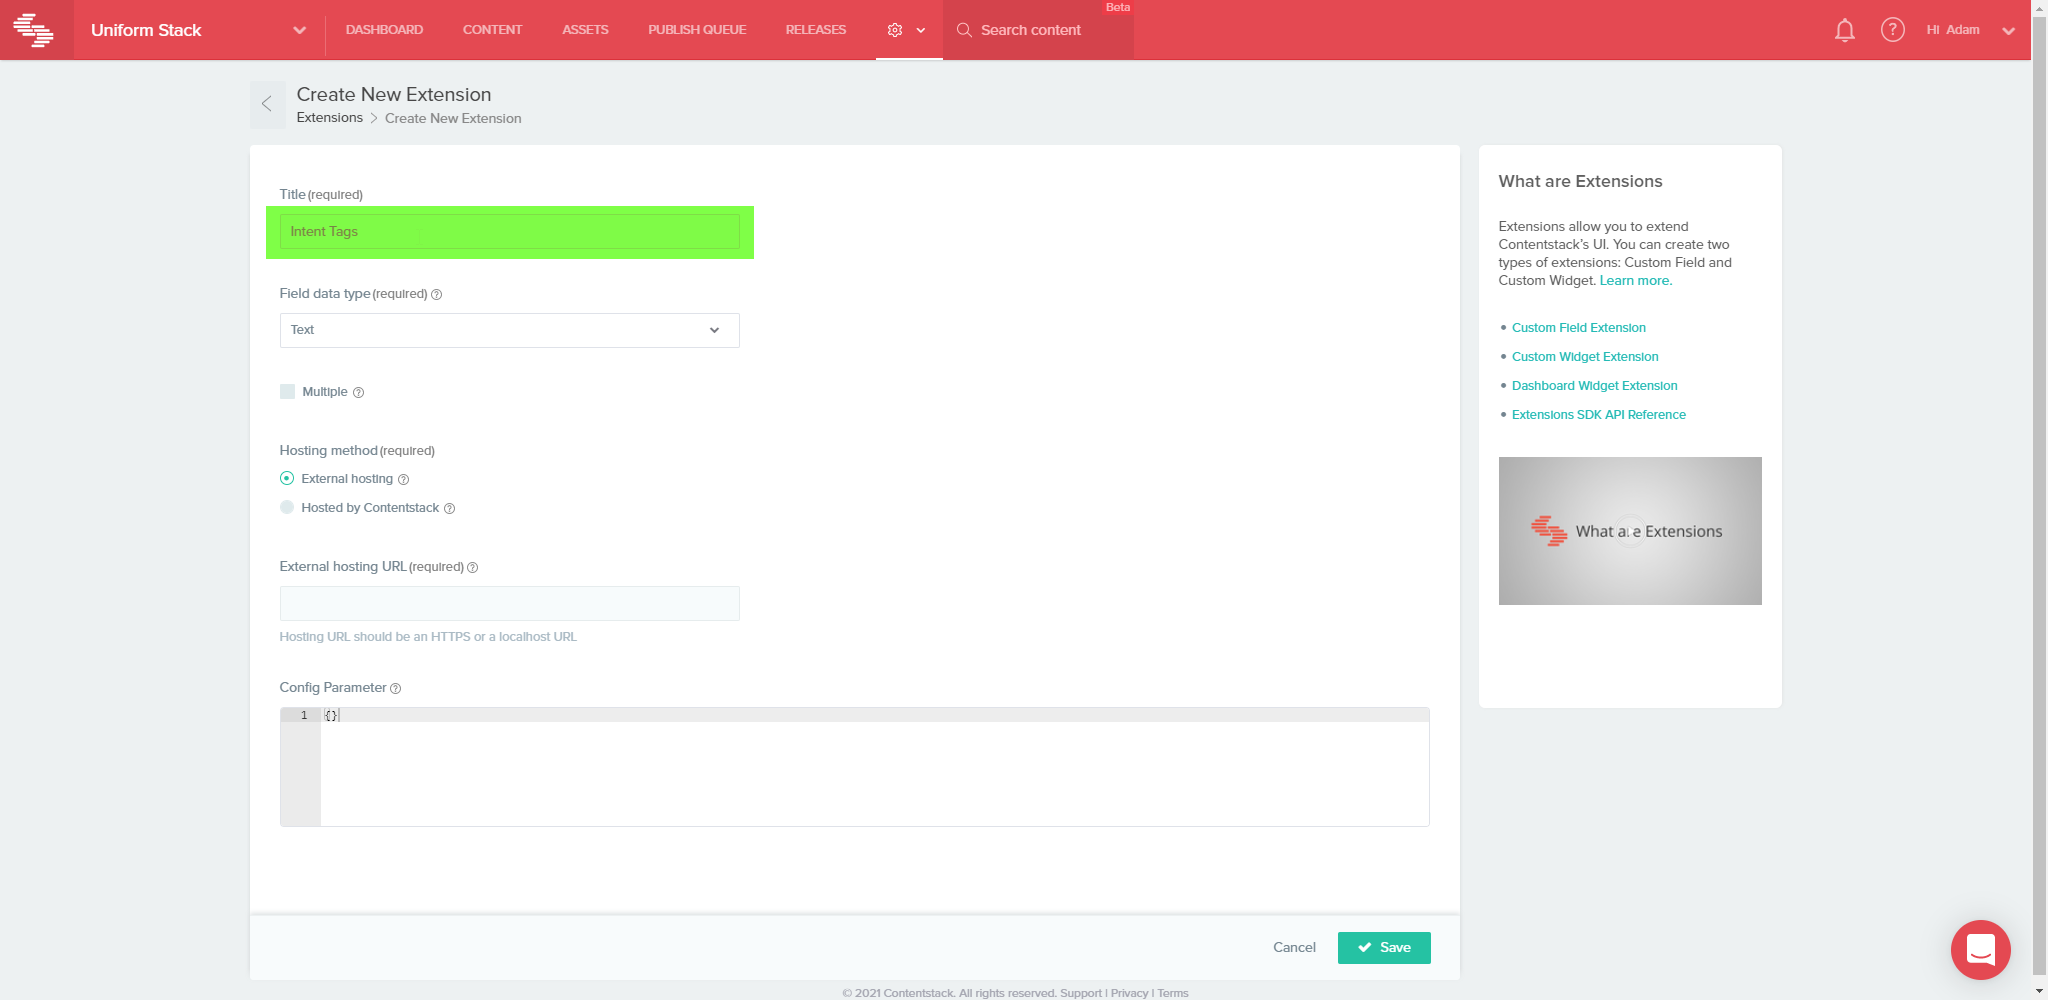2048x1000 pixels.
Task: Cancel creating the extension
Action: point(1294,948)
